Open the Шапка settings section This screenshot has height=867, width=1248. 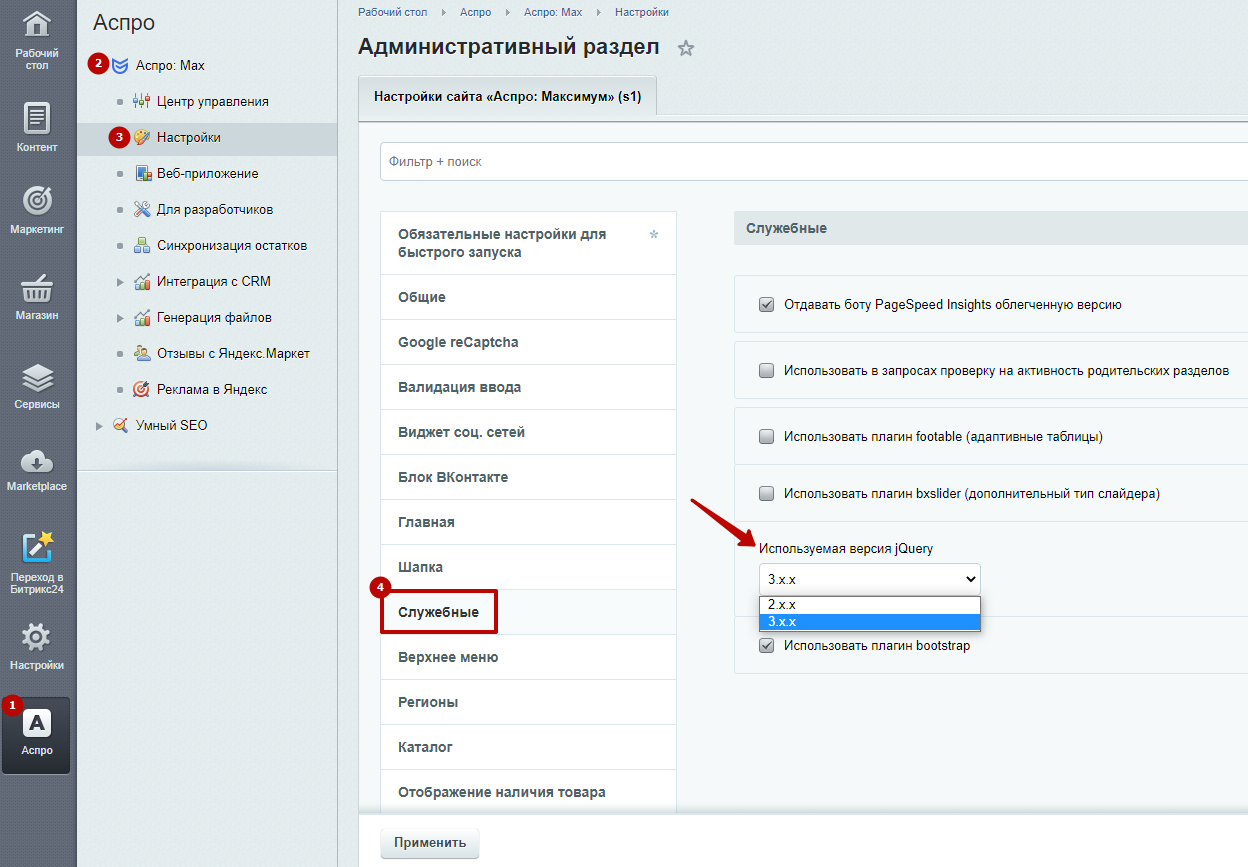528,567
